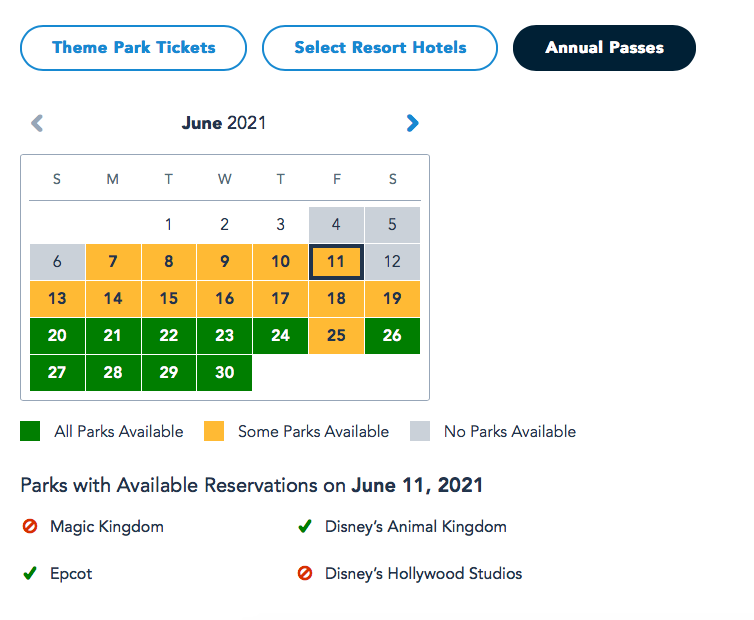Choose June 25 on the calendar

336,336
